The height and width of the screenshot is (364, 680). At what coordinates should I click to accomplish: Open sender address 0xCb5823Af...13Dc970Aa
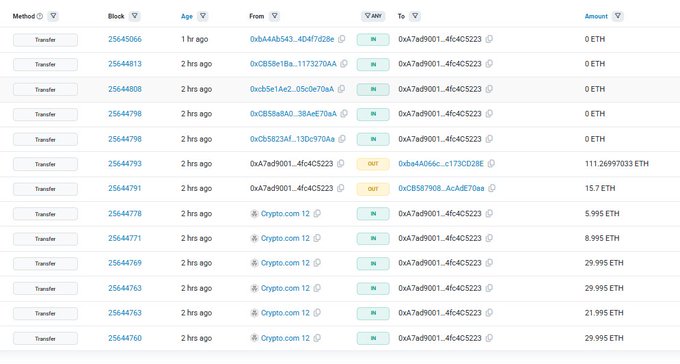click(x=292, y=139)
